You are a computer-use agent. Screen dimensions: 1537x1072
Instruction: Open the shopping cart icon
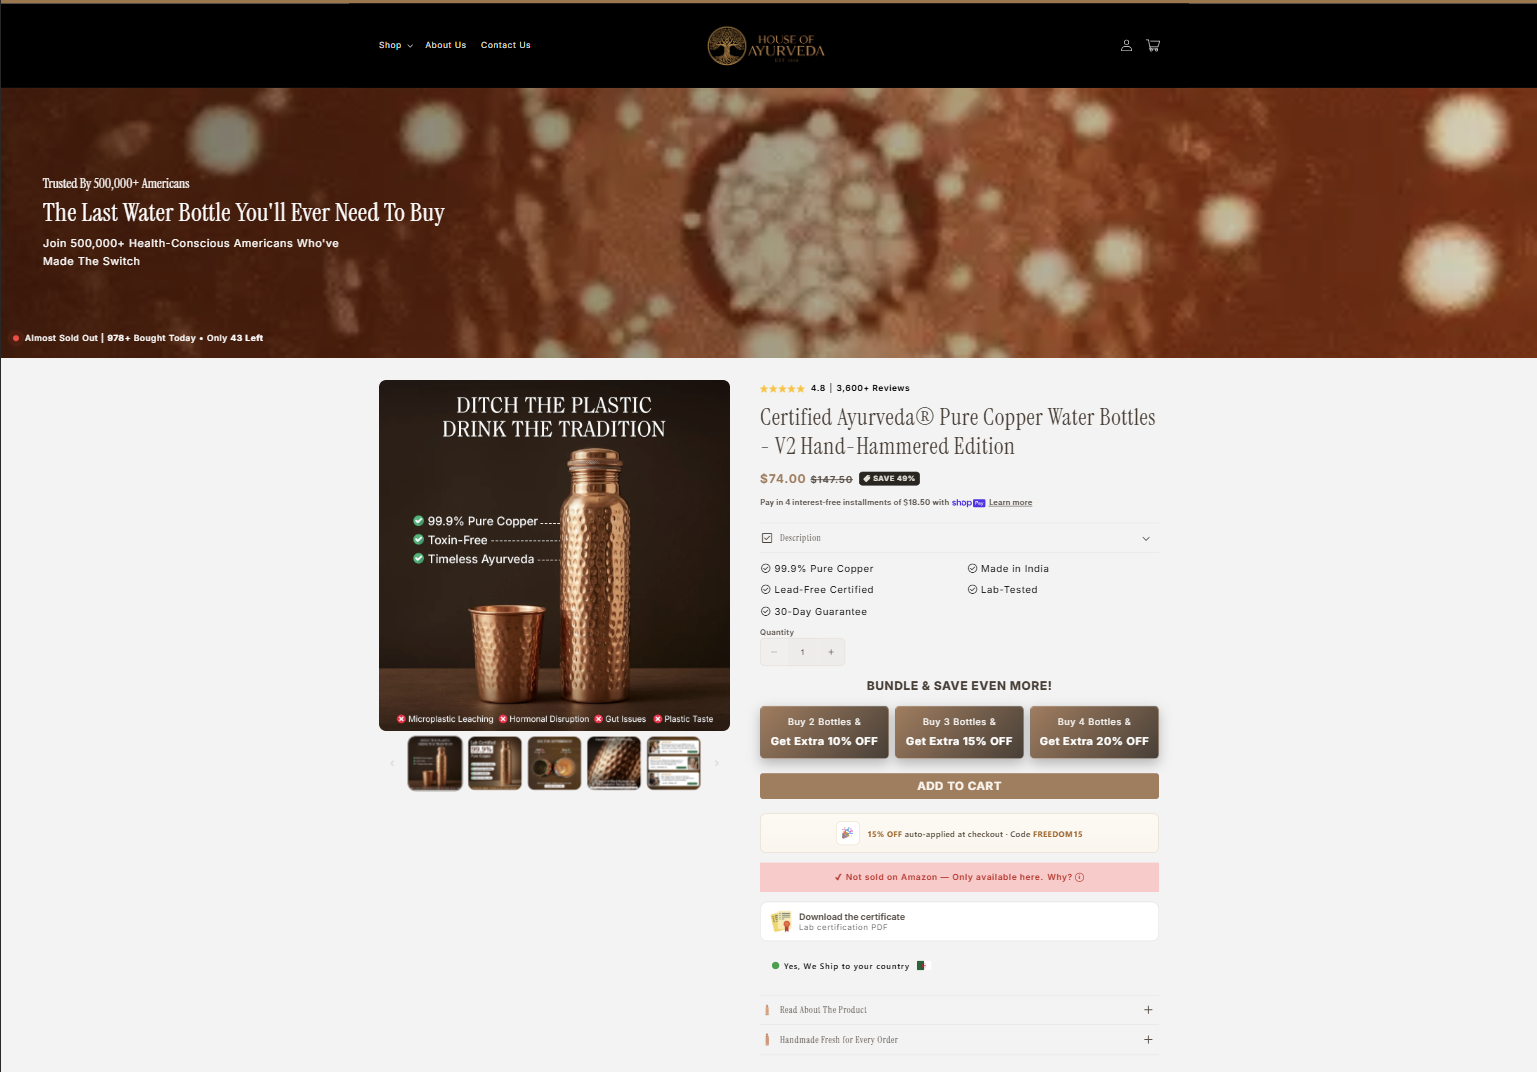coord(1153,45)
